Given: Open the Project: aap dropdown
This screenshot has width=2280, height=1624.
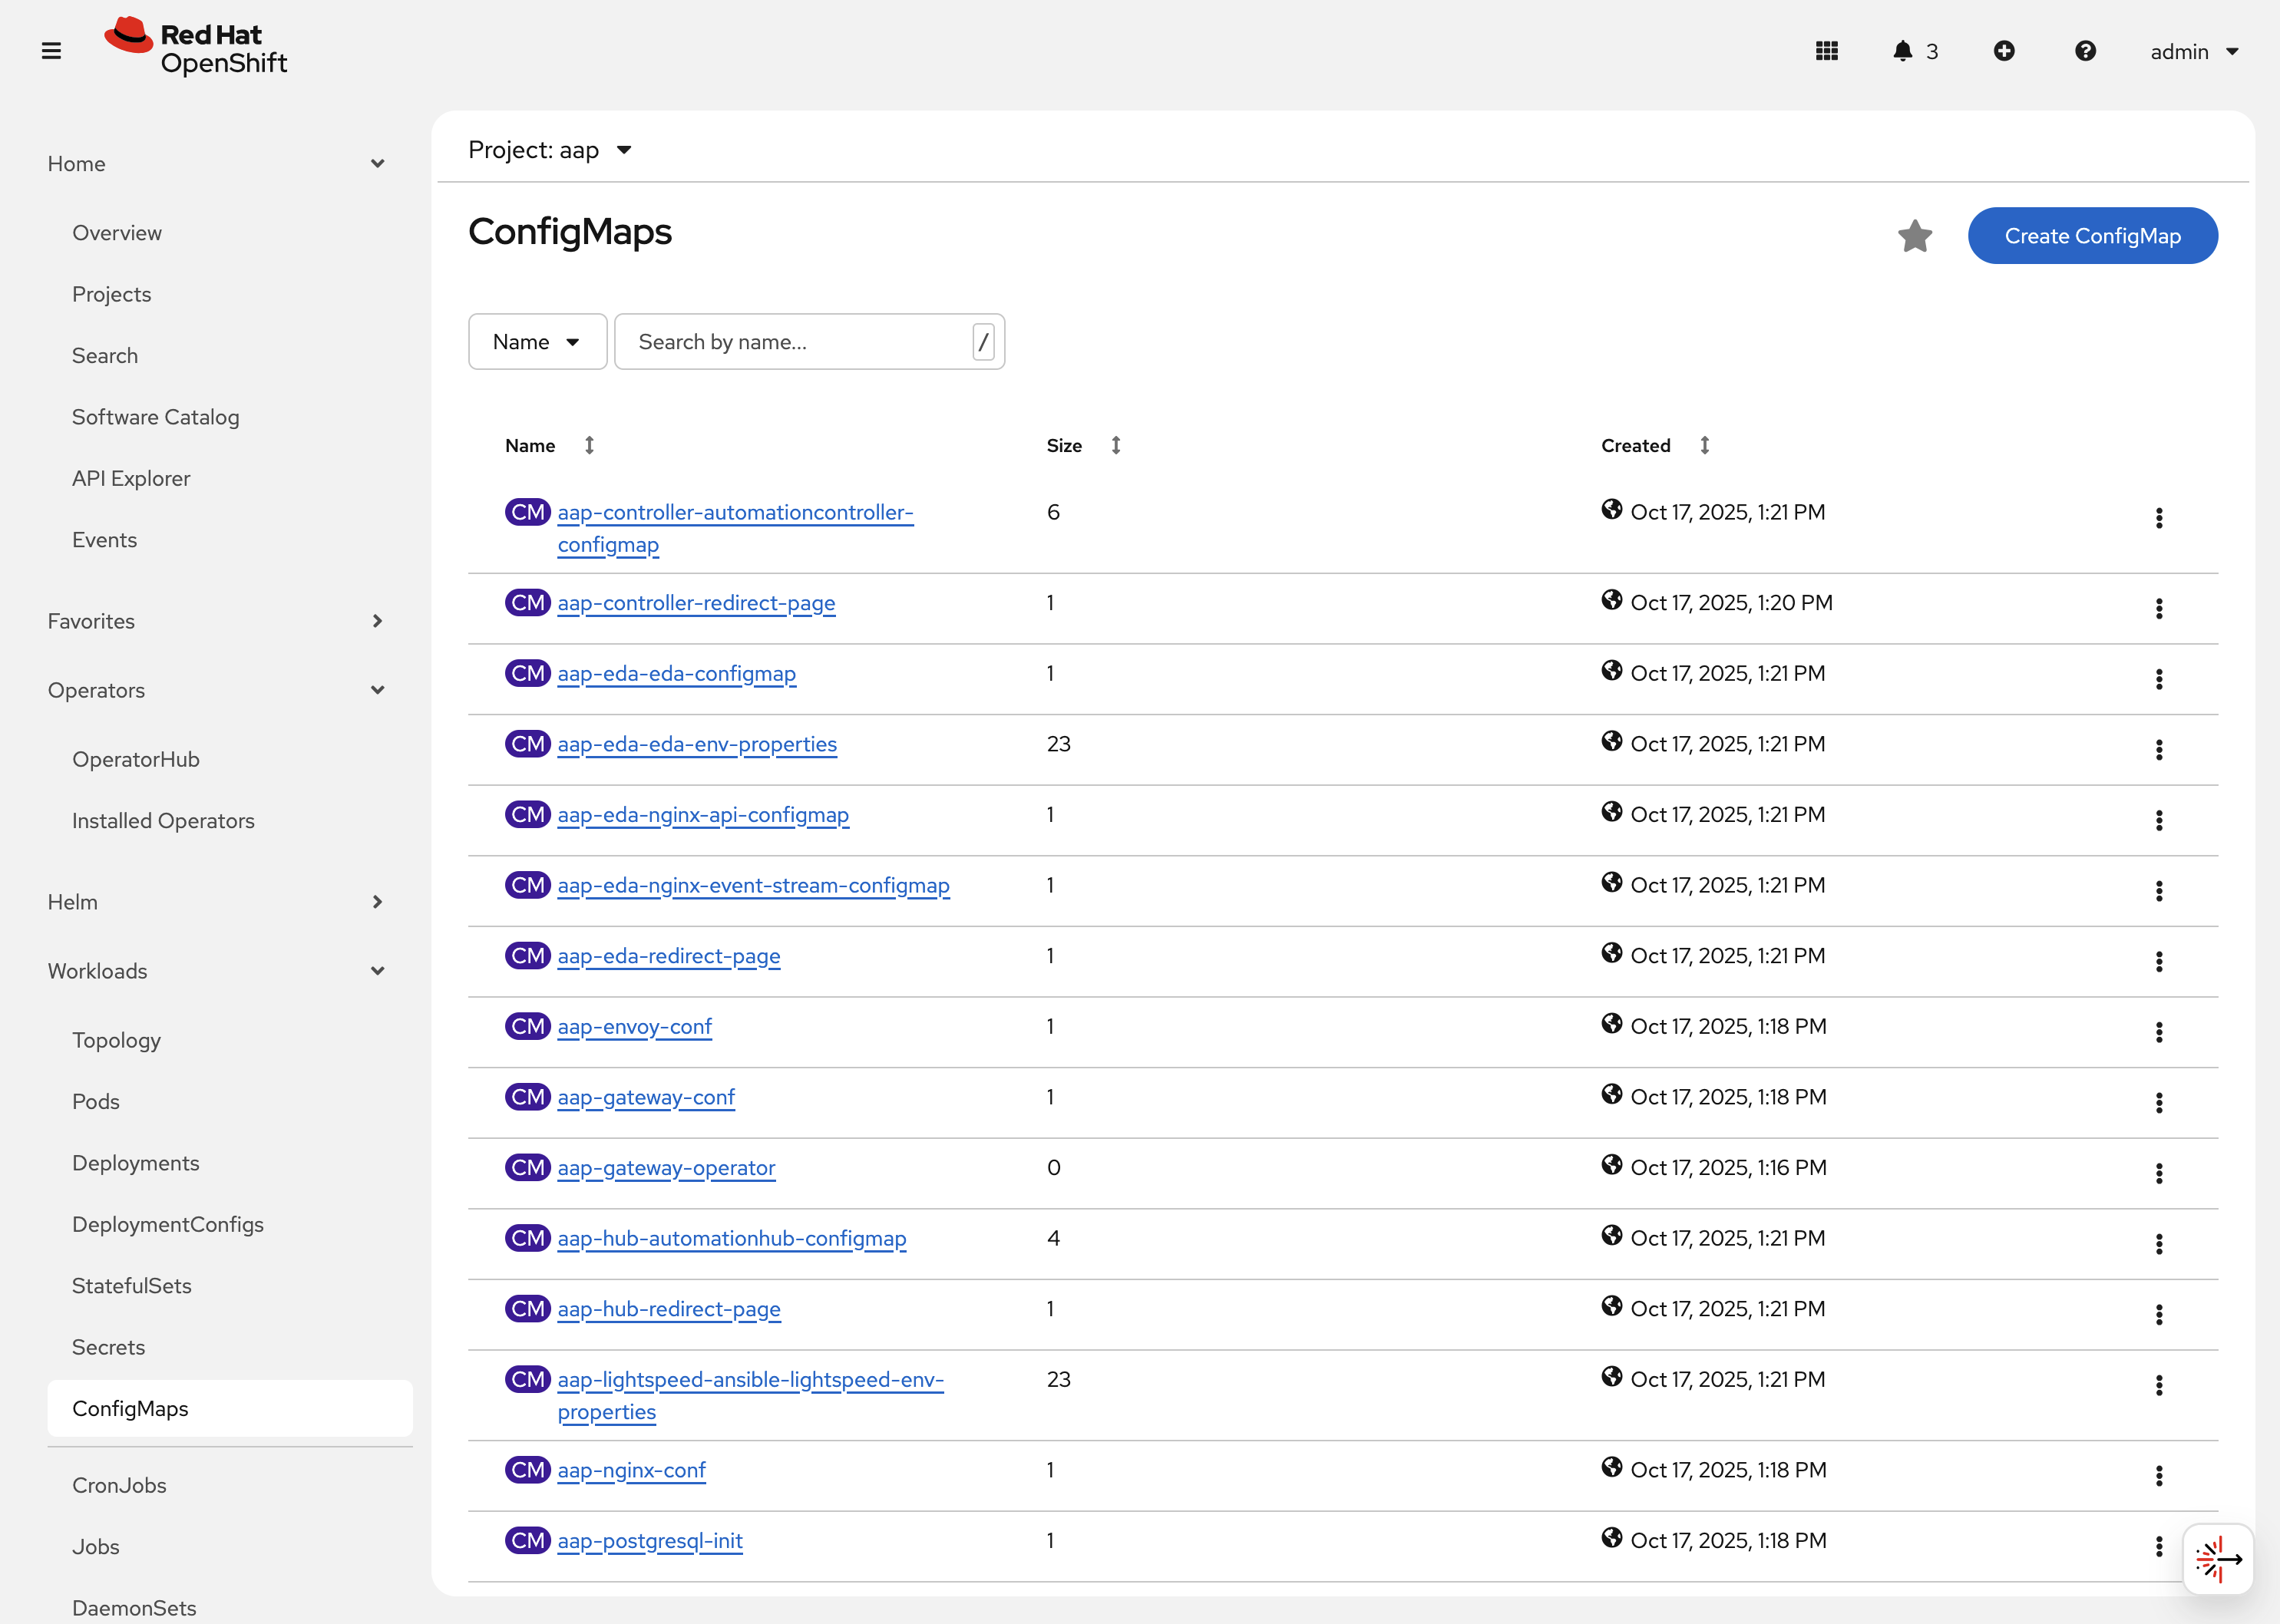Looking at the screenshot, I should (x=550, y=150).
